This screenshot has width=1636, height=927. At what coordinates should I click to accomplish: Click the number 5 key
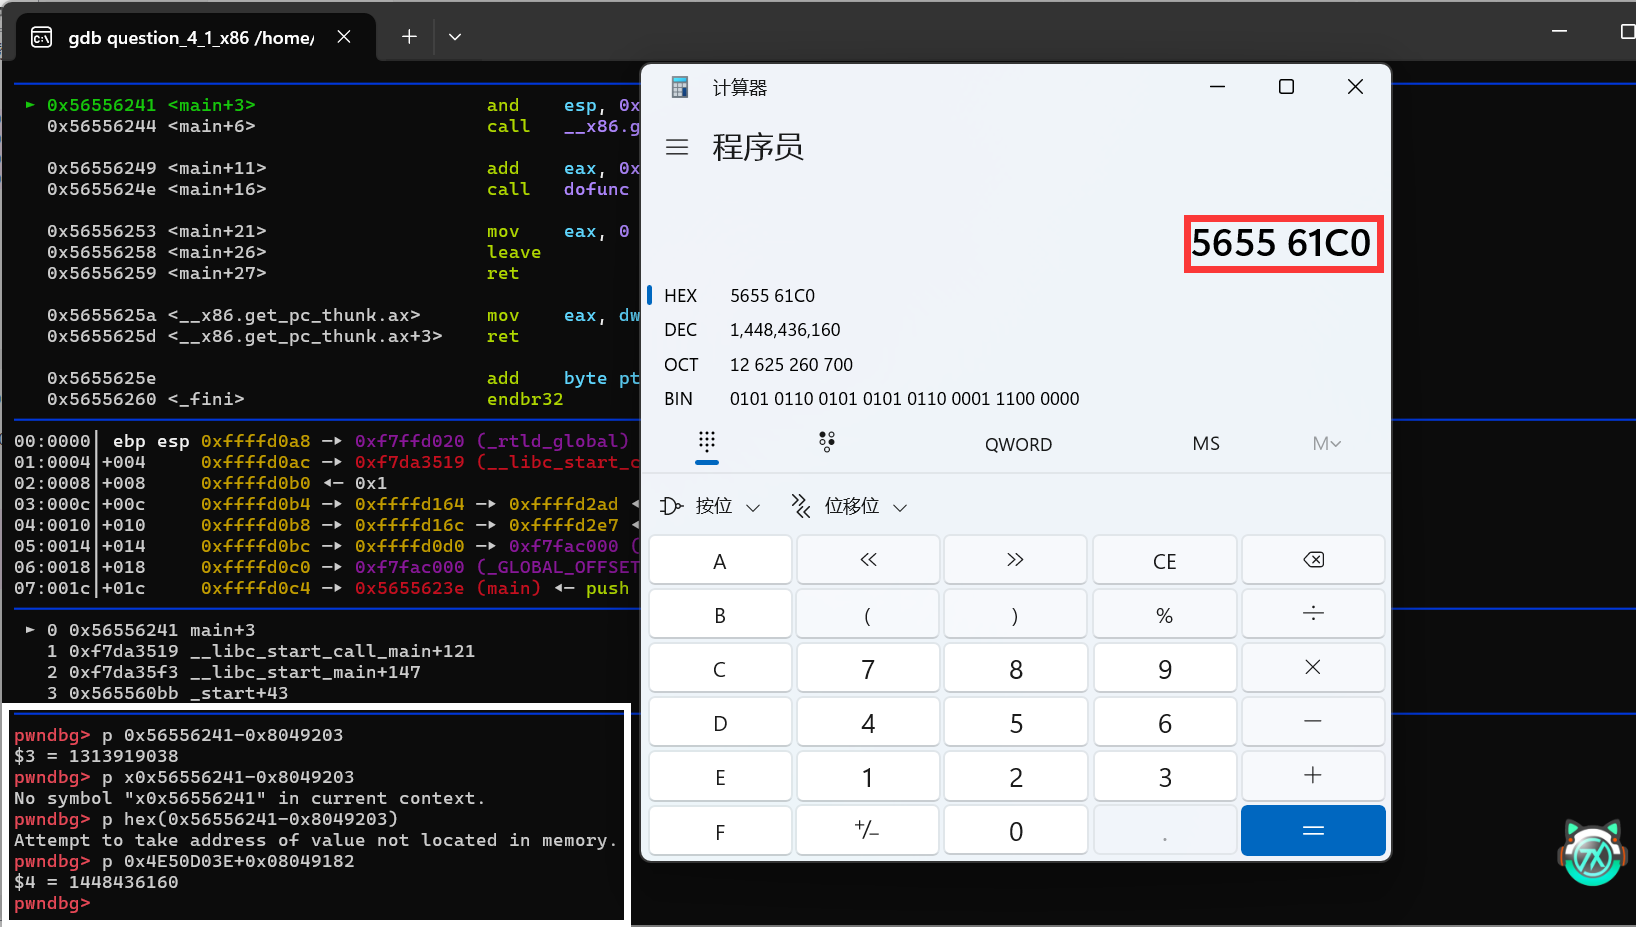pos(1015,722)
